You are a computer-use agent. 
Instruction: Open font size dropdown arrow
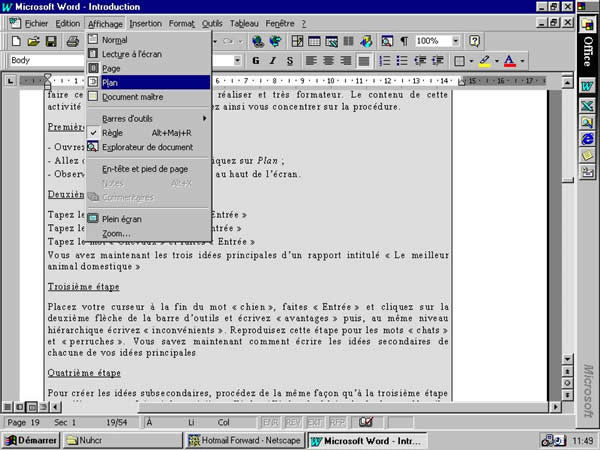coord(237,60)
